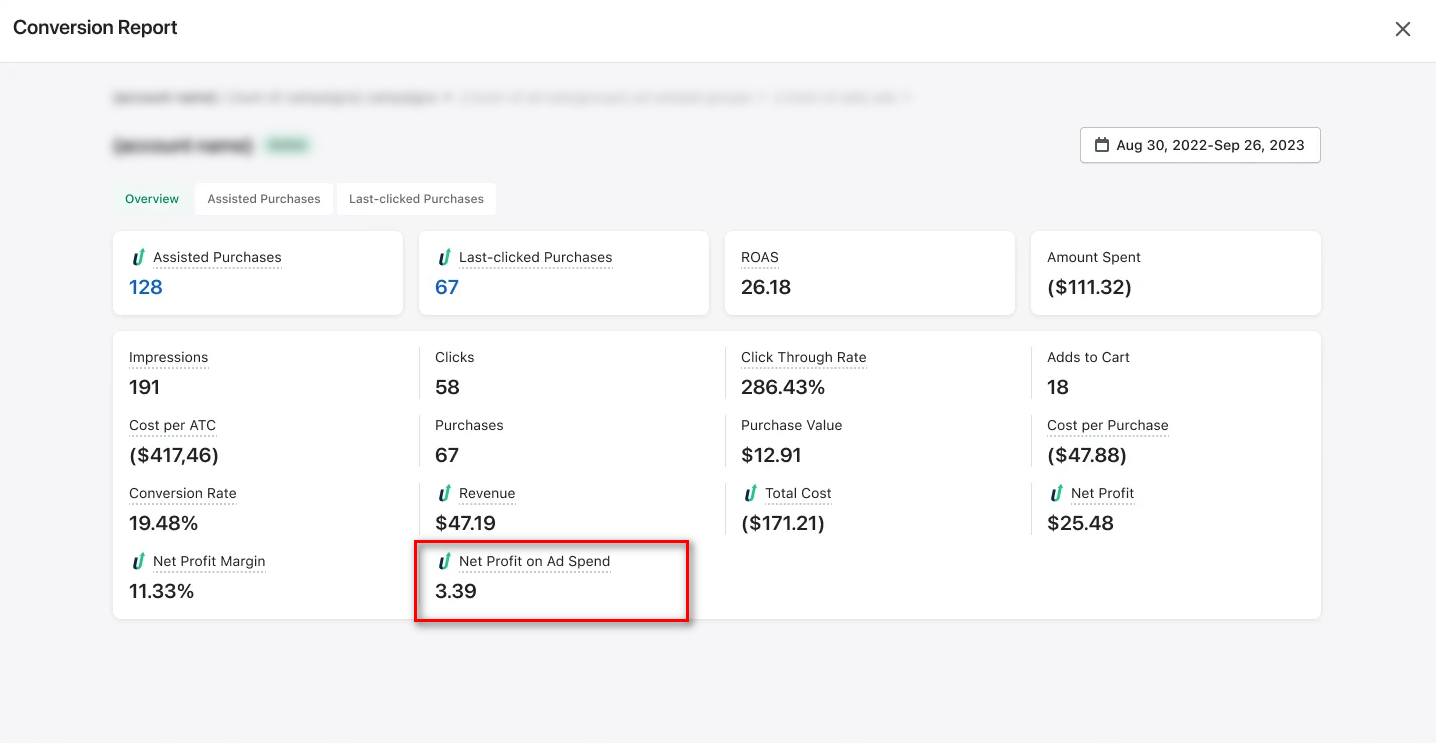Click the calendar icon in the date picker
The height and width of the screenshot is (743, 1436).
pos(1101,144)
